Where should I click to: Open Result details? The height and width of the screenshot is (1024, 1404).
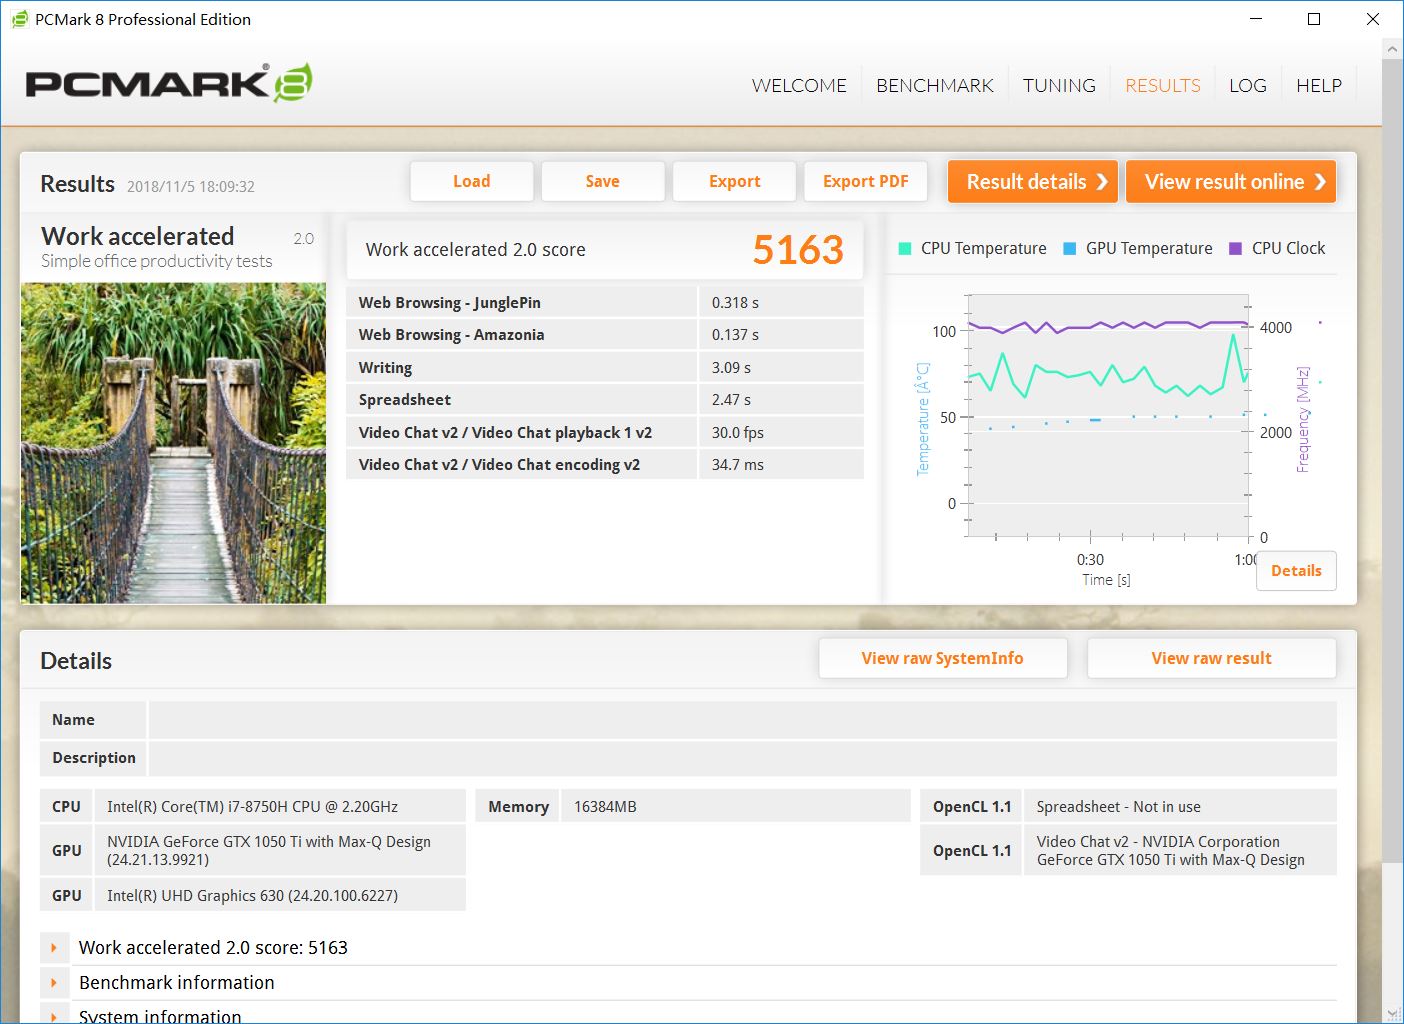(1033, 182)
